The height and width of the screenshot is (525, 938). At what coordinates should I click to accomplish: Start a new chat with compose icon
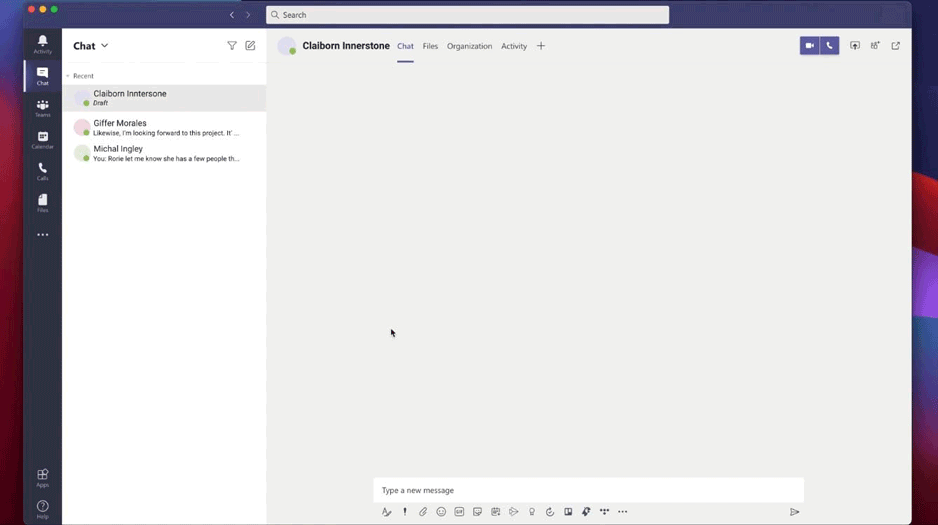(x=250, y=45)
